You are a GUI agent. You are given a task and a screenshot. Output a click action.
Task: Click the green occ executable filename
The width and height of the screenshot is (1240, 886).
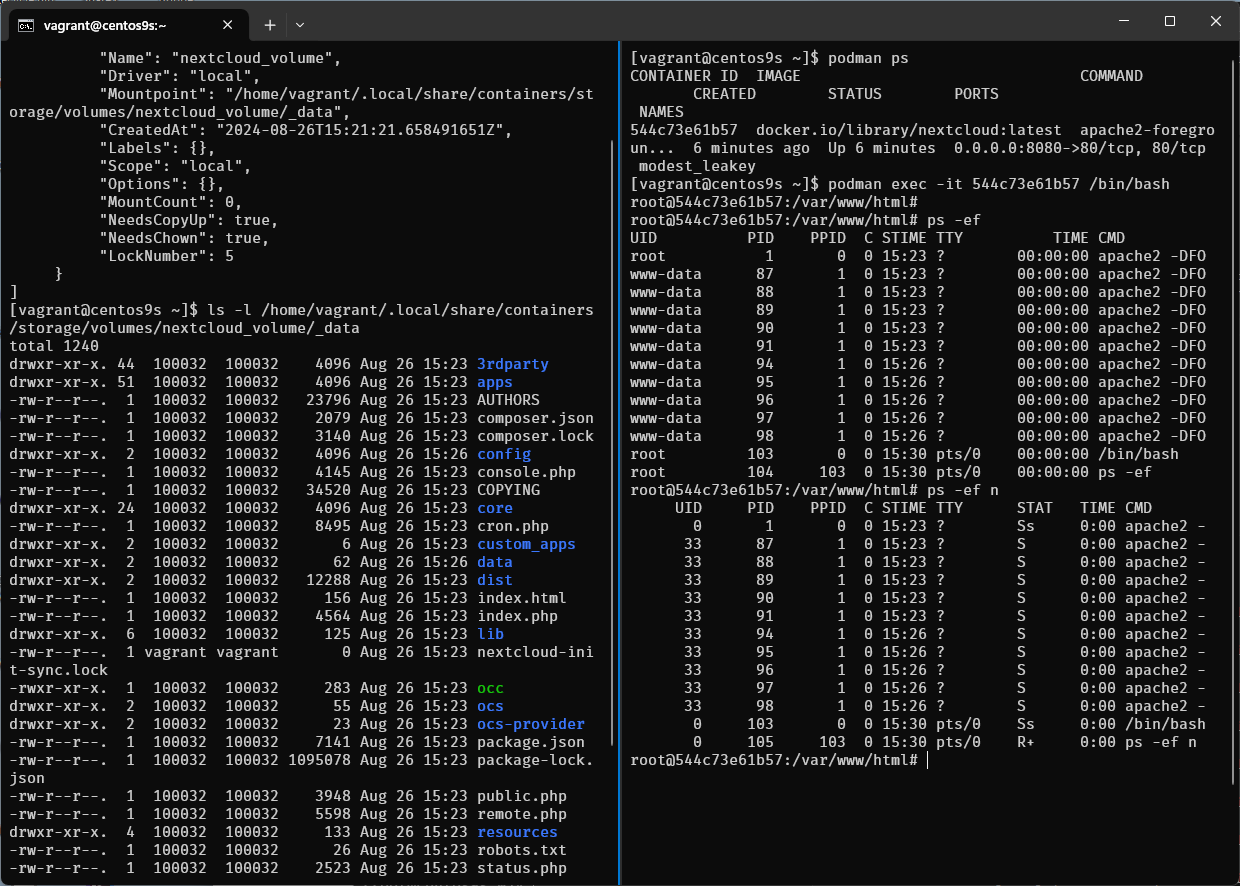tap(490, 688)
